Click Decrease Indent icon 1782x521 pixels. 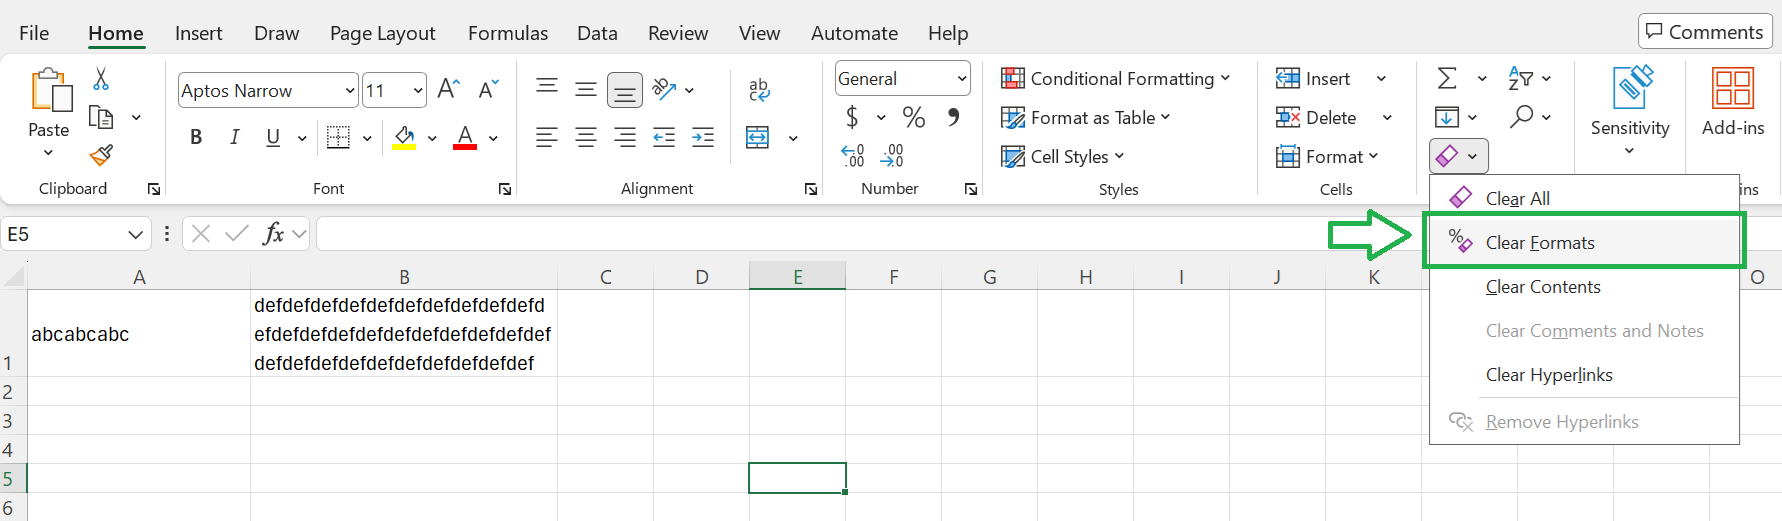tap(664, 137)
